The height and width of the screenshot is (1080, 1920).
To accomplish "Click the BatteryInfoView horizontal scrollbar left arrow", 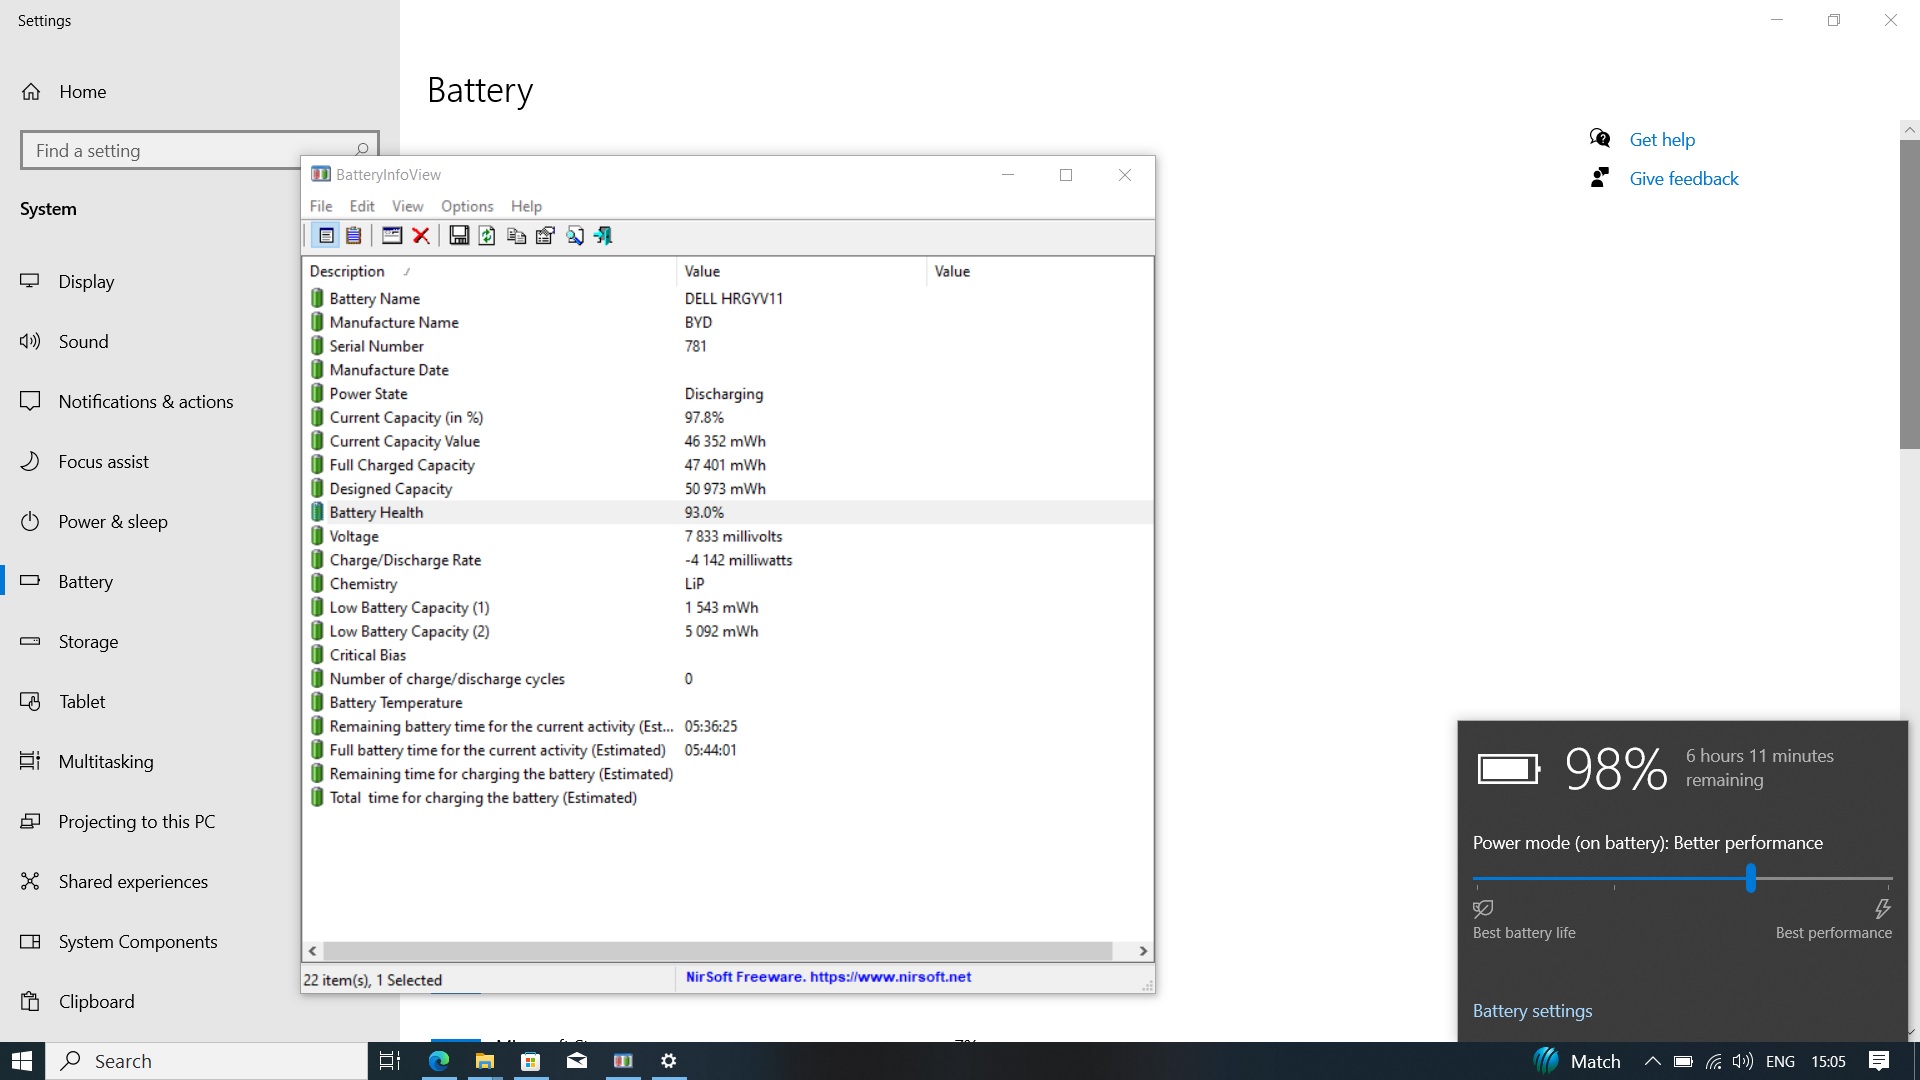I will pyautogui.click(x=313, y=951).
